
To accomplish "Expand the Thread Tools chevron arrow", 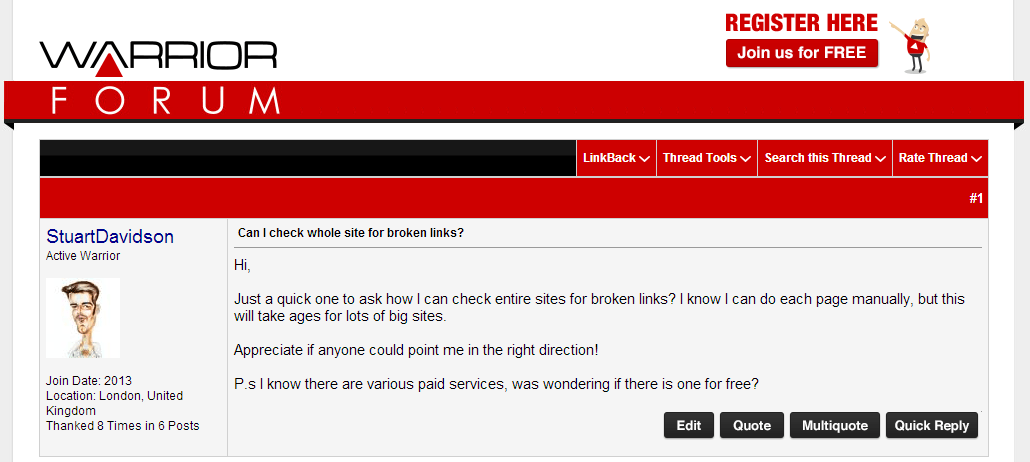I will pos(746,159).
